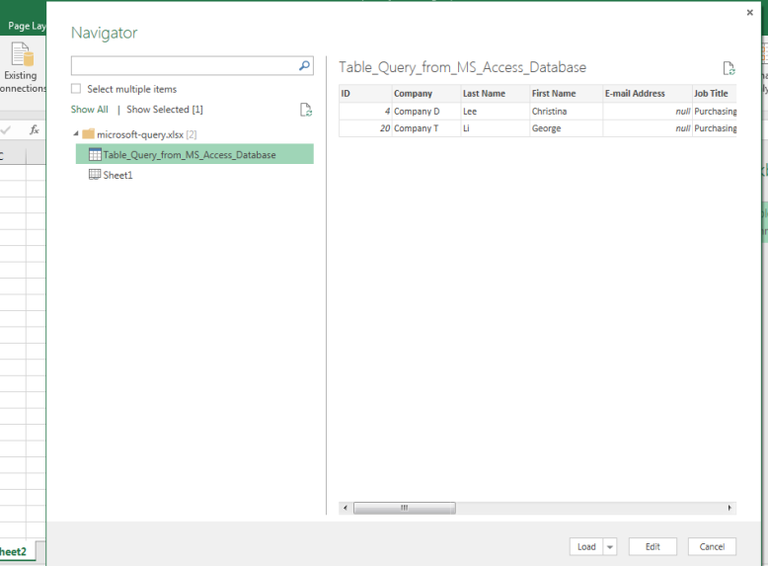
Task: Click the horizontal scrollbar thumb in the preview
Action: click(405, 508)
